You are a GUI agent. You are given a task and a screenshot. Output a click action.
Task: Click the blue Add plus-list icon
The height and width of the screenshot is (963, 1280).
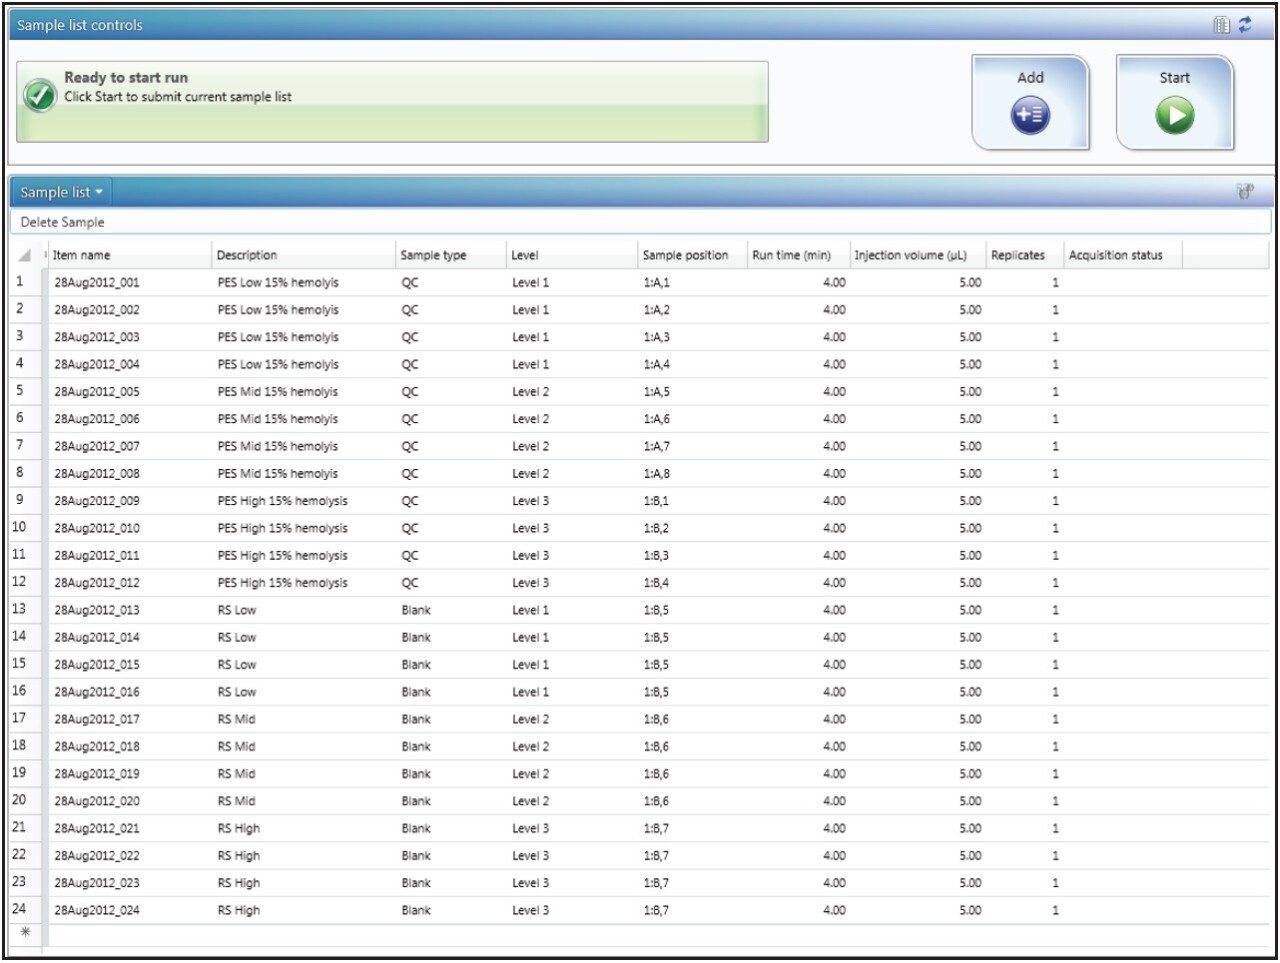(1030, 116)
